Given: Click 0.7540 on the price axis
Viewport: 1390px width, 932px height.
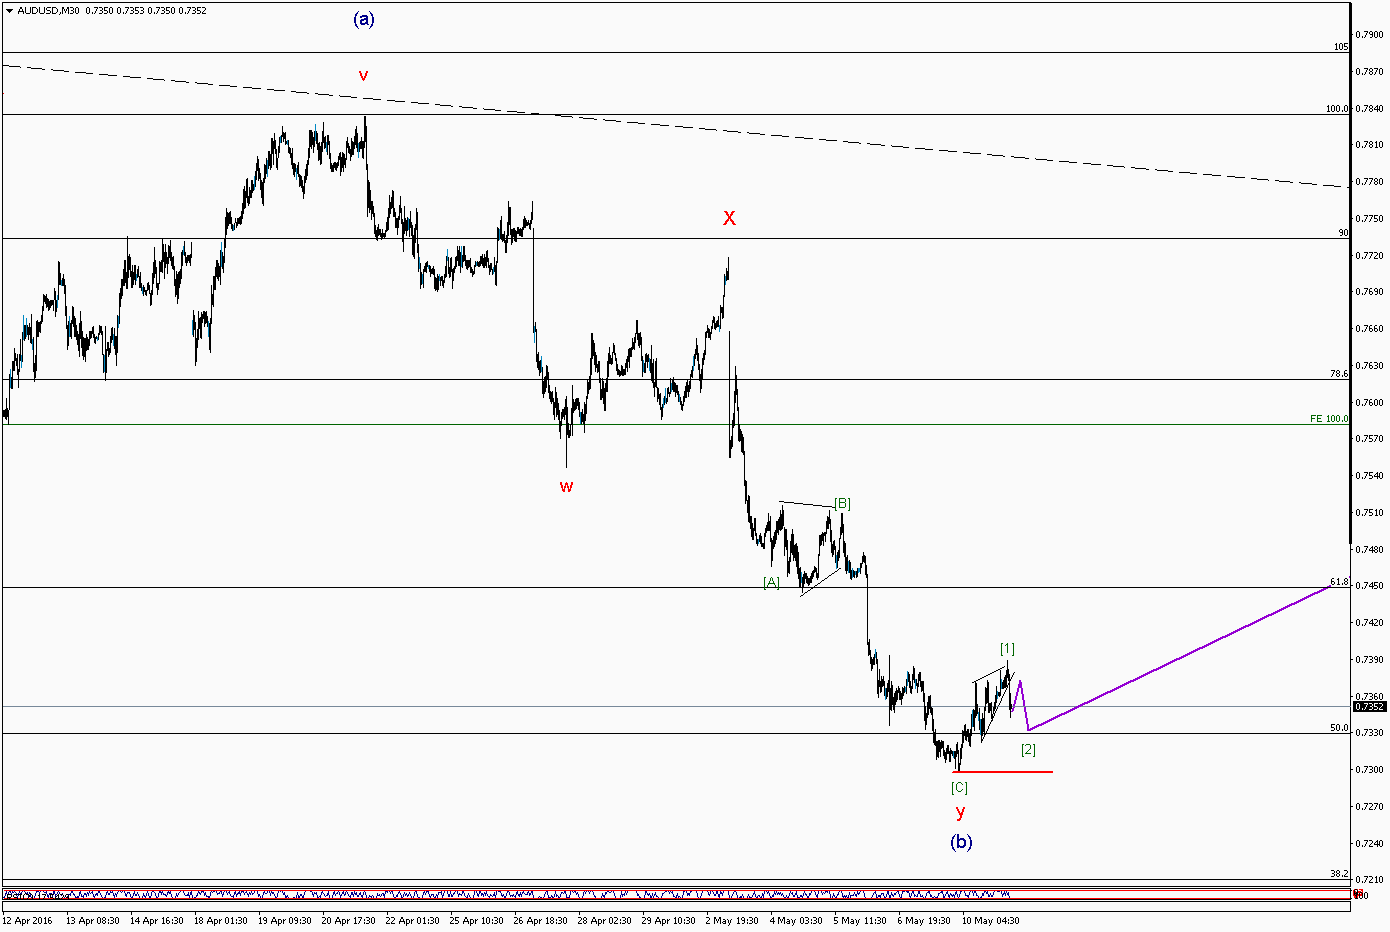Looking at the screenshot, I should [1370, 476].
